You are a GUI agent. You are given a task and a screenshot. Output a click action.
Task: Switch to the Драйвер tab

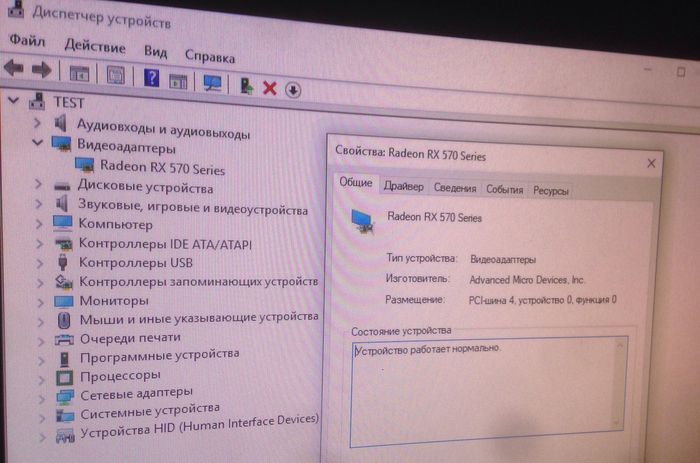pyautogui.click(x=404, y=186)
